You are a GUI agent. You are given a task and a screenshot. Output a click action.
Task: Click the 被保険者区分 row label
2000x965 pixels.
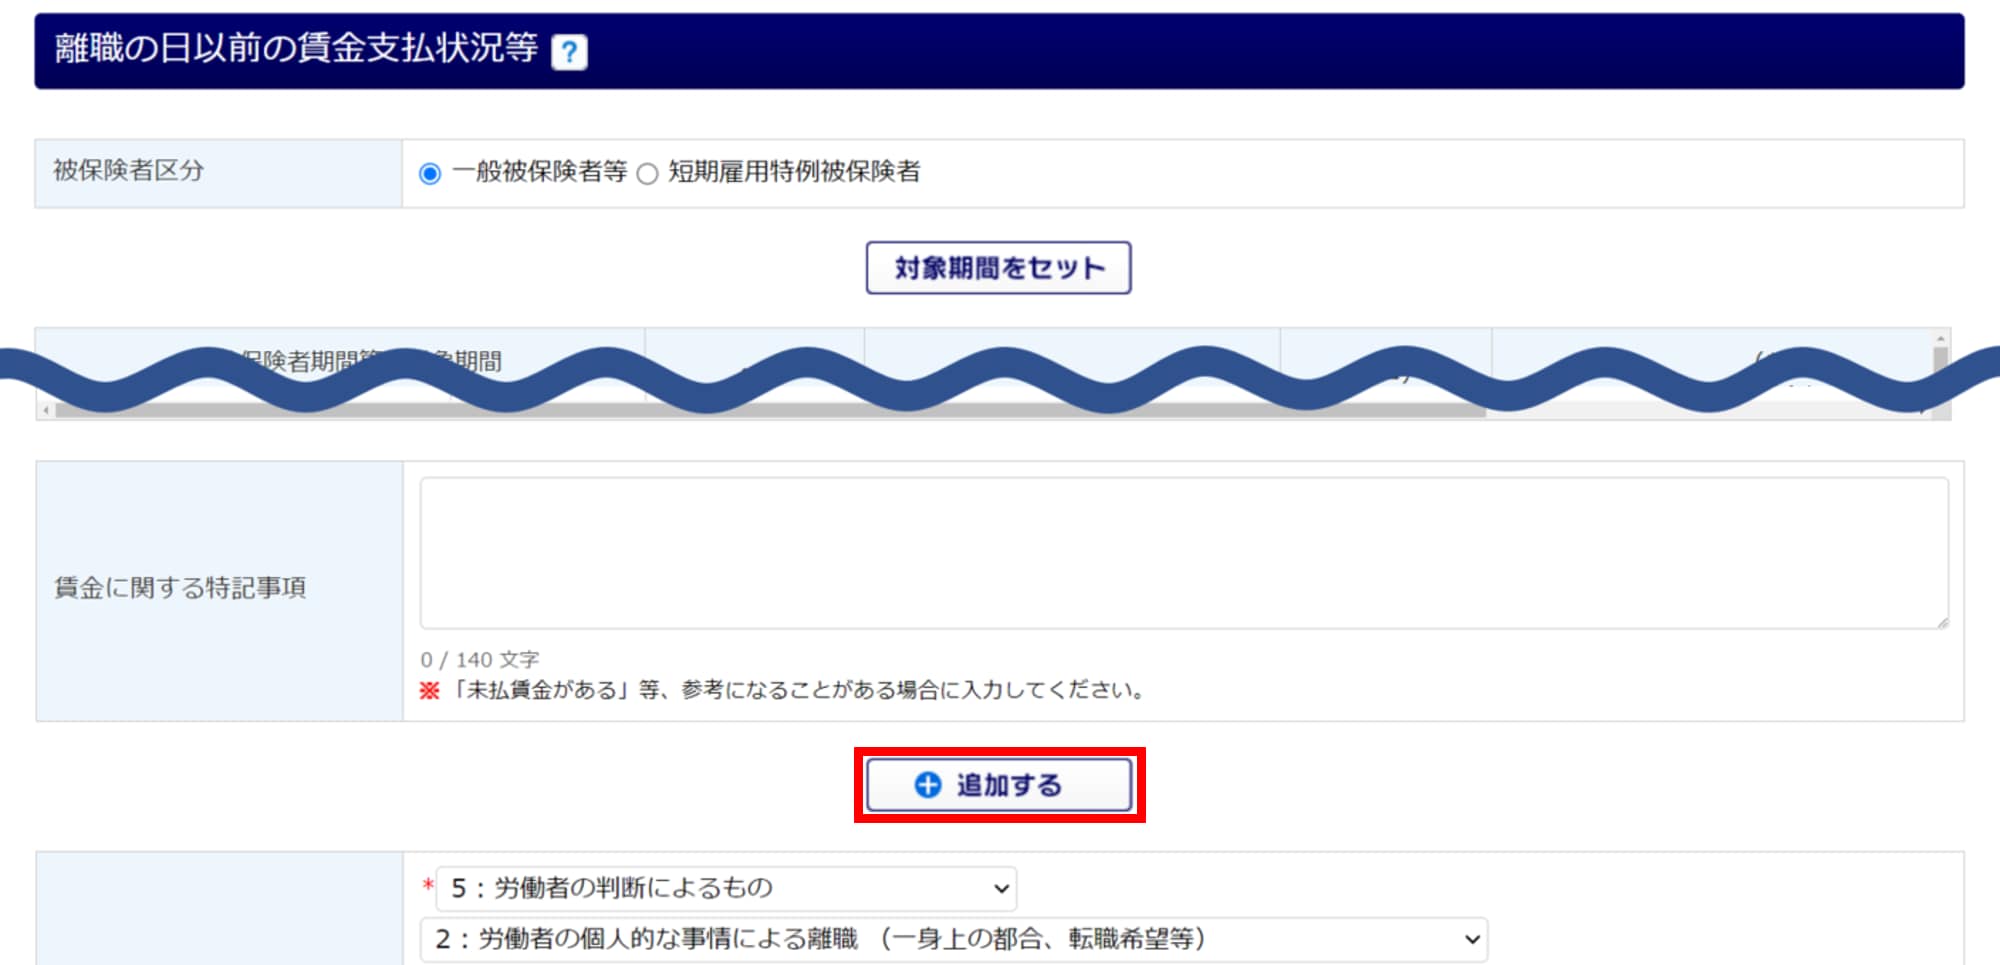tap(128, 171)
